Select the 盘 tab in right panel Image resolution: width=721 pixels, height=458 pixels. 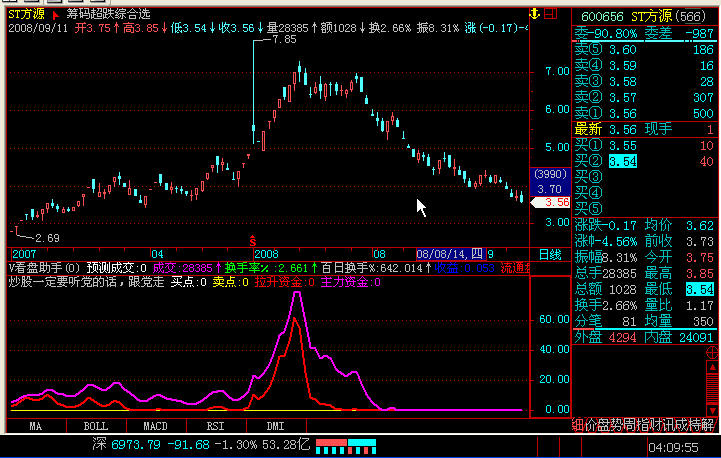[603, 425]
